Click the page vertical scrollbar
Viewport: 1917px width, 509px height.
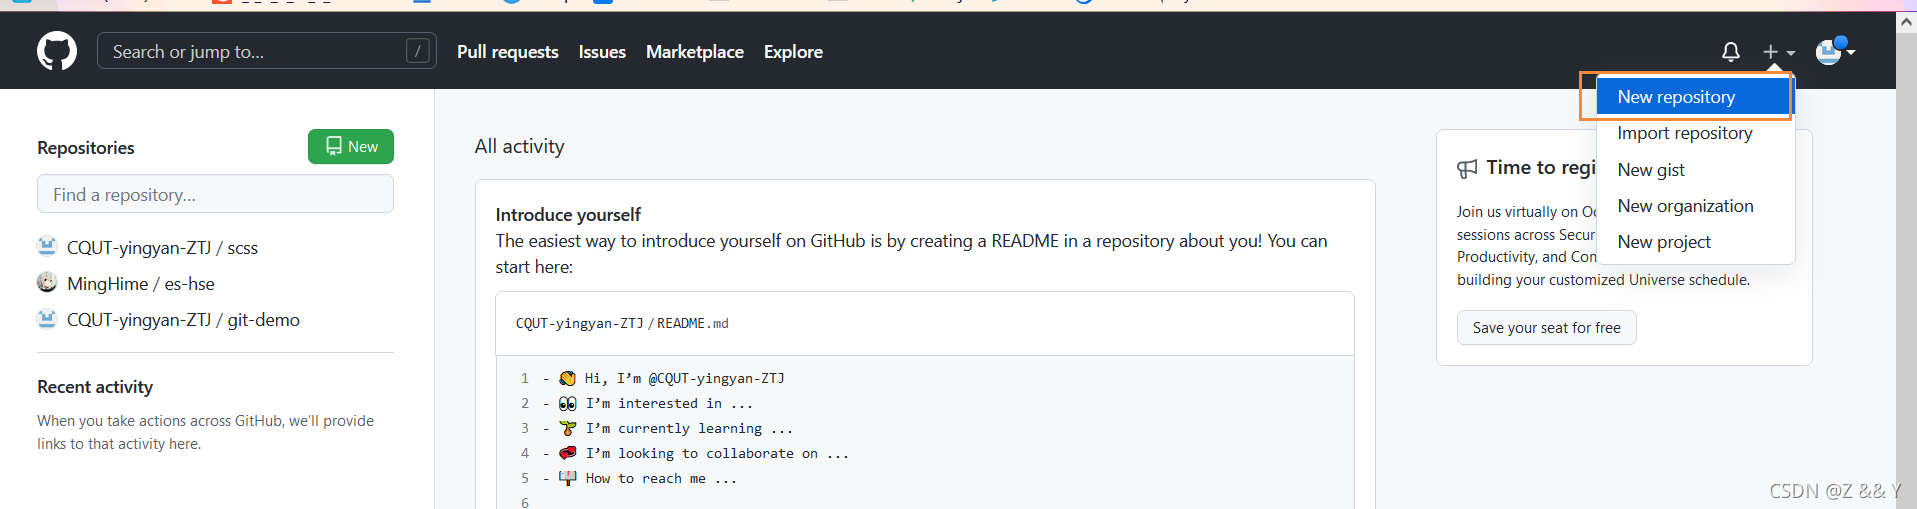coord(1906,270)
